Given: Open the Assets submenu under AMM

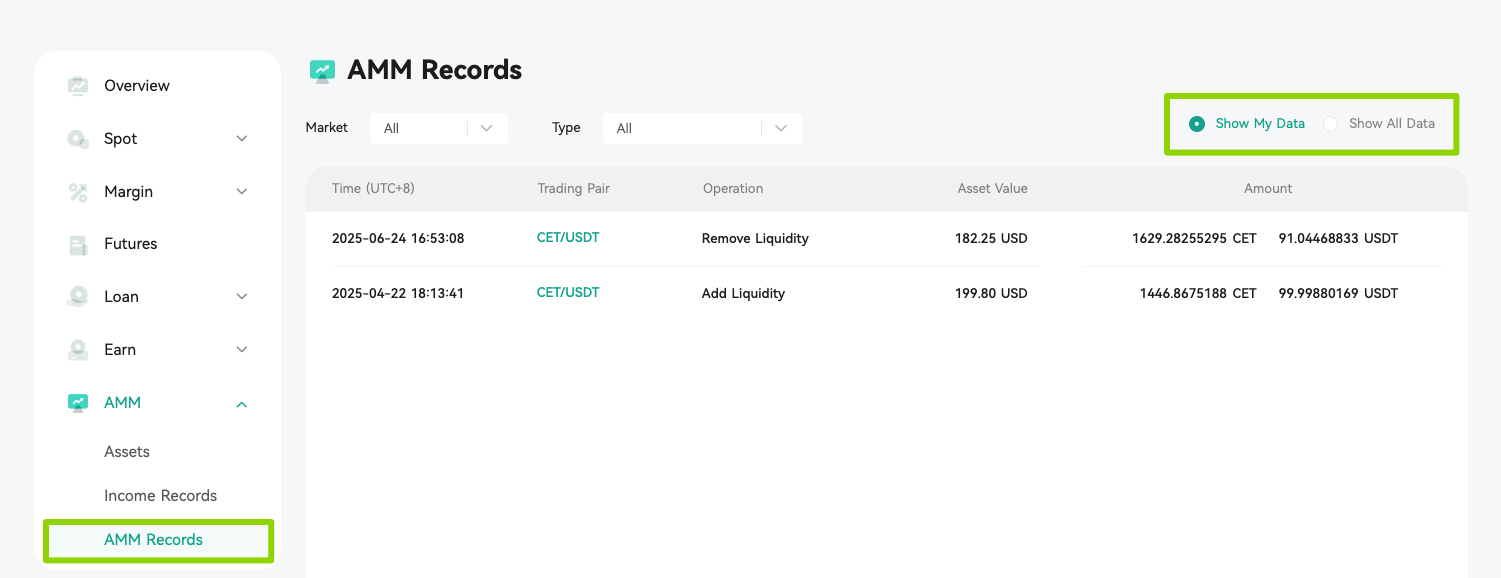Looking at the screenshot, I should pyautogui.click(x=127, y=452).
